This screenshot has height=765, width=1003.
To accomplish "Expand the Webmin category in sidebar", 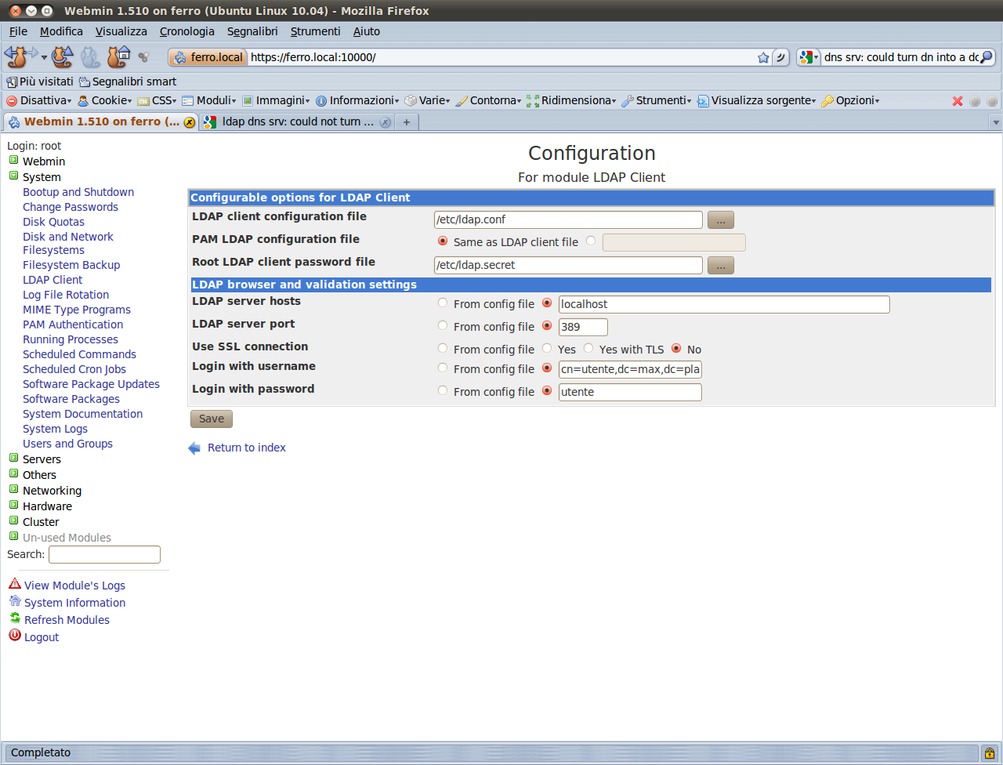I will [x=13, y=160].
